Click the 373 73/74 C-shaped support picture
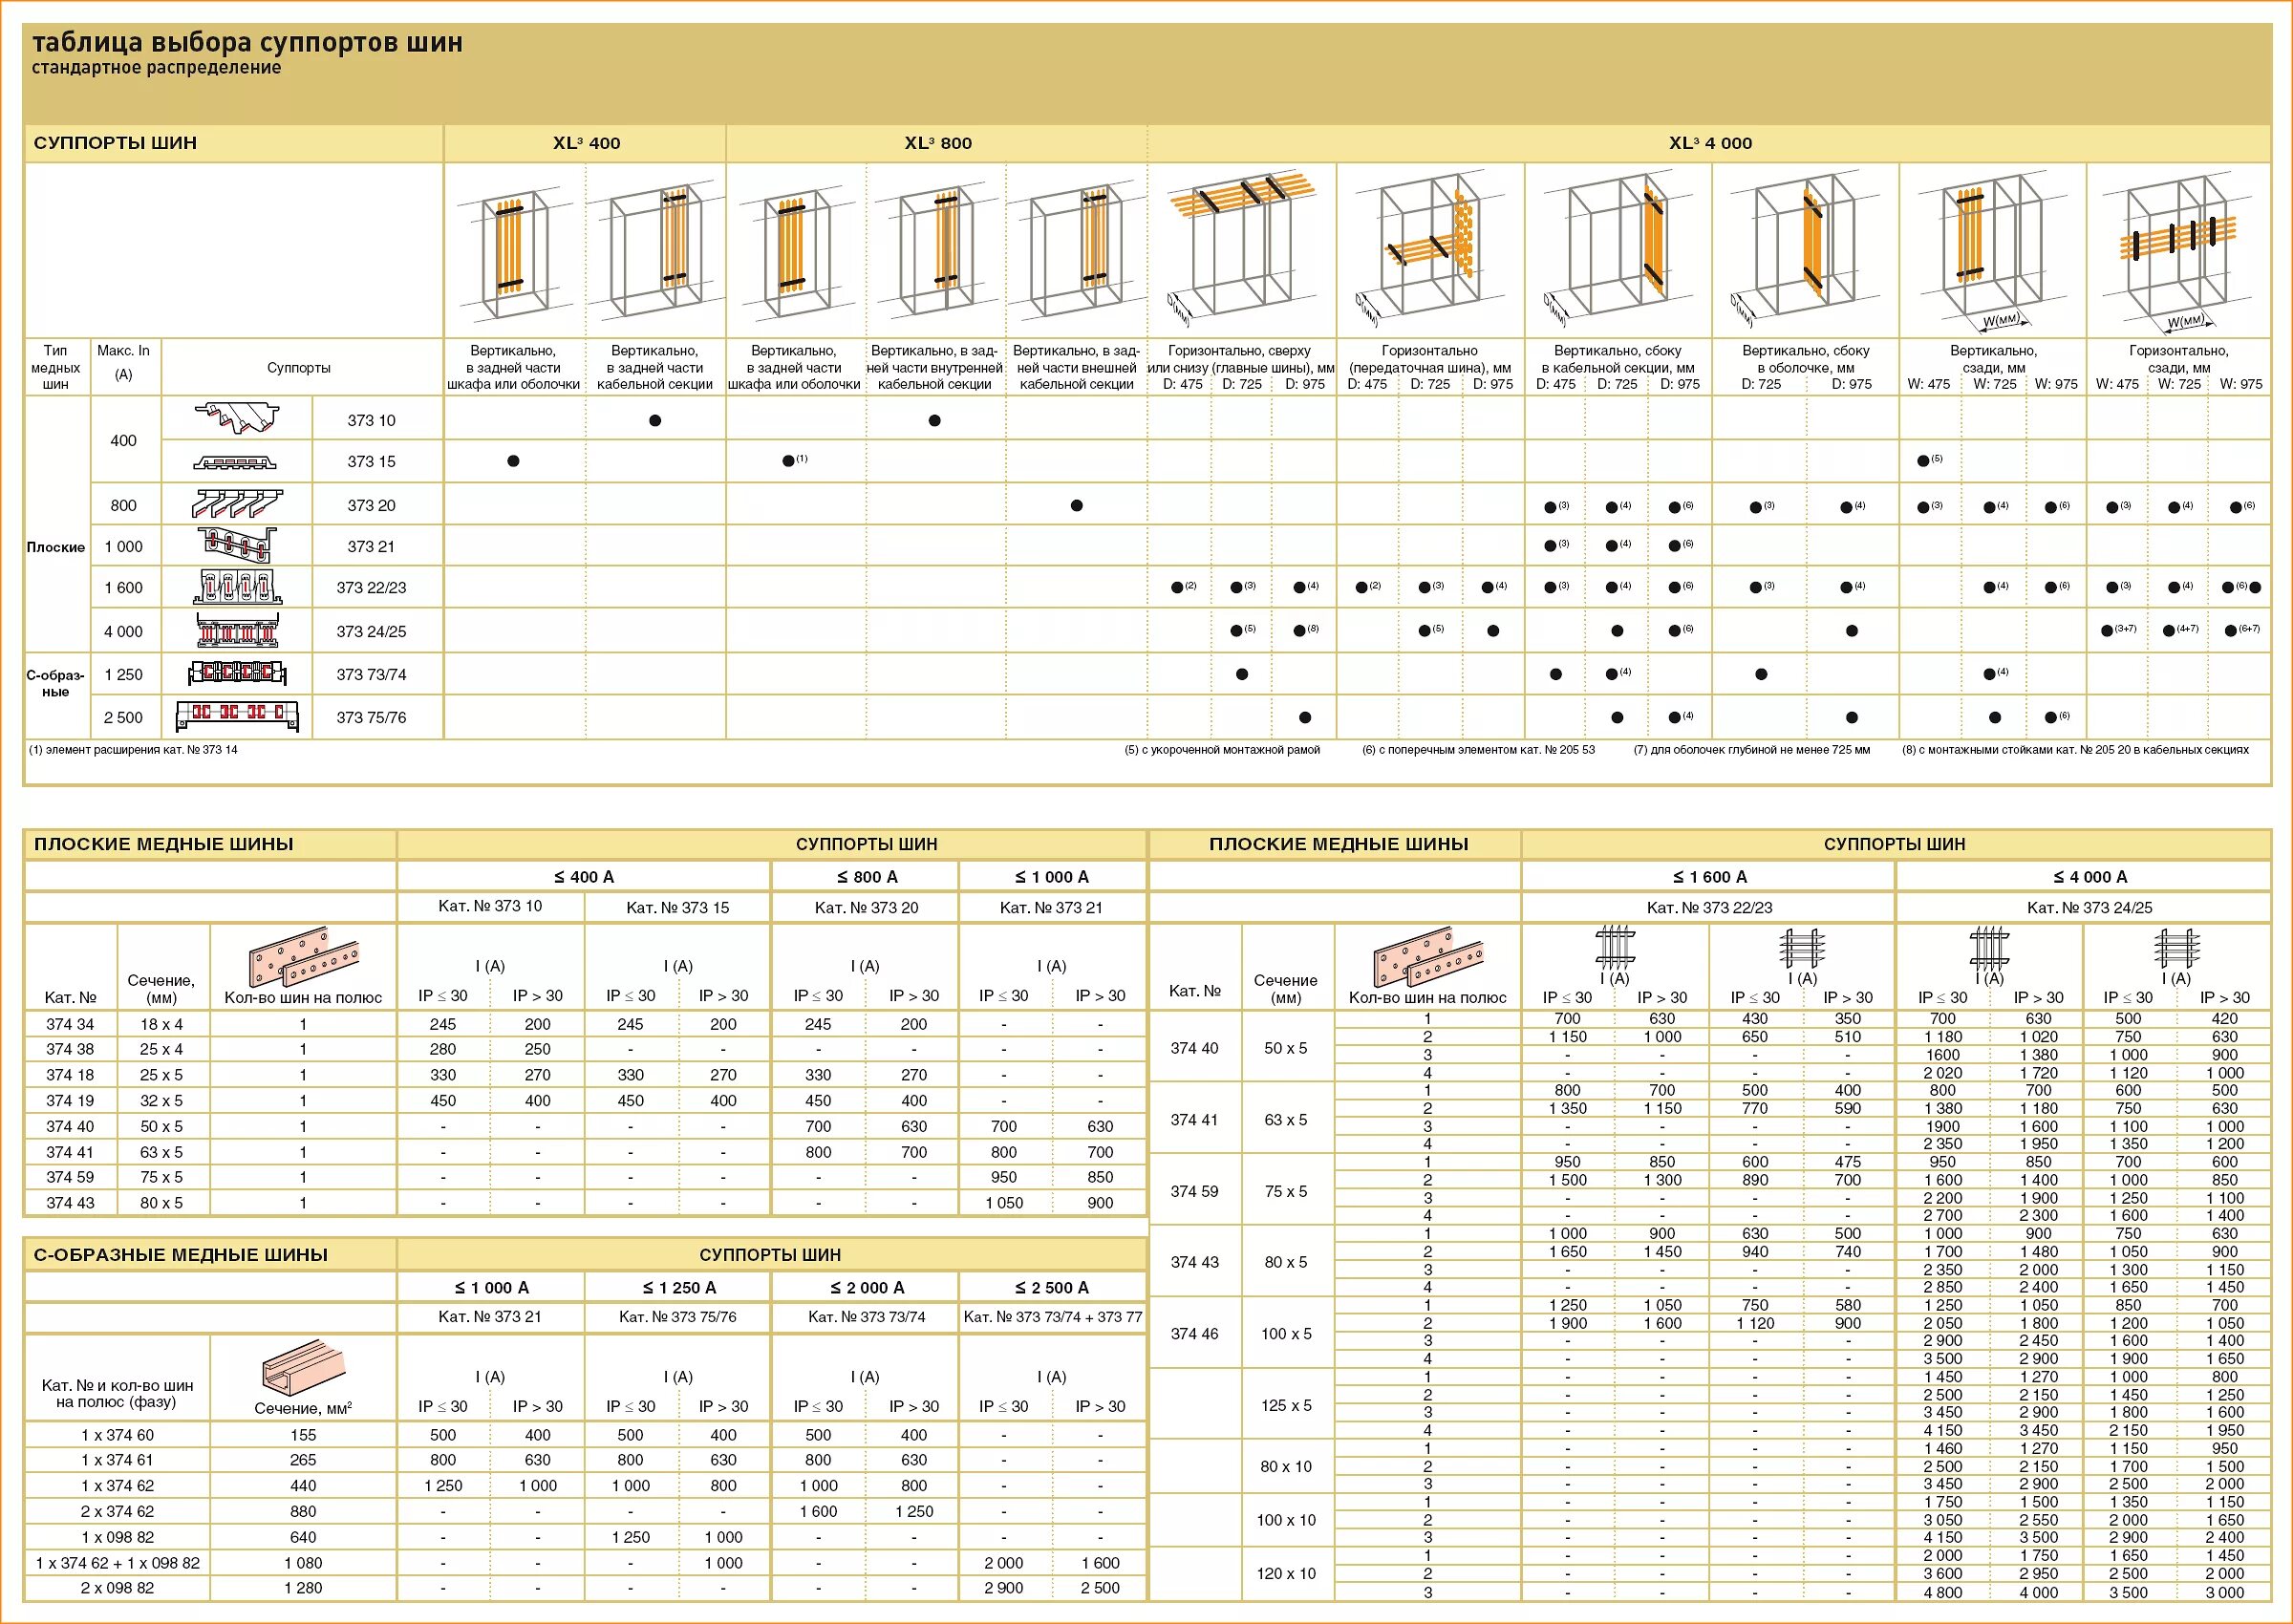Screen dimensions: 2293x1624 237,673
